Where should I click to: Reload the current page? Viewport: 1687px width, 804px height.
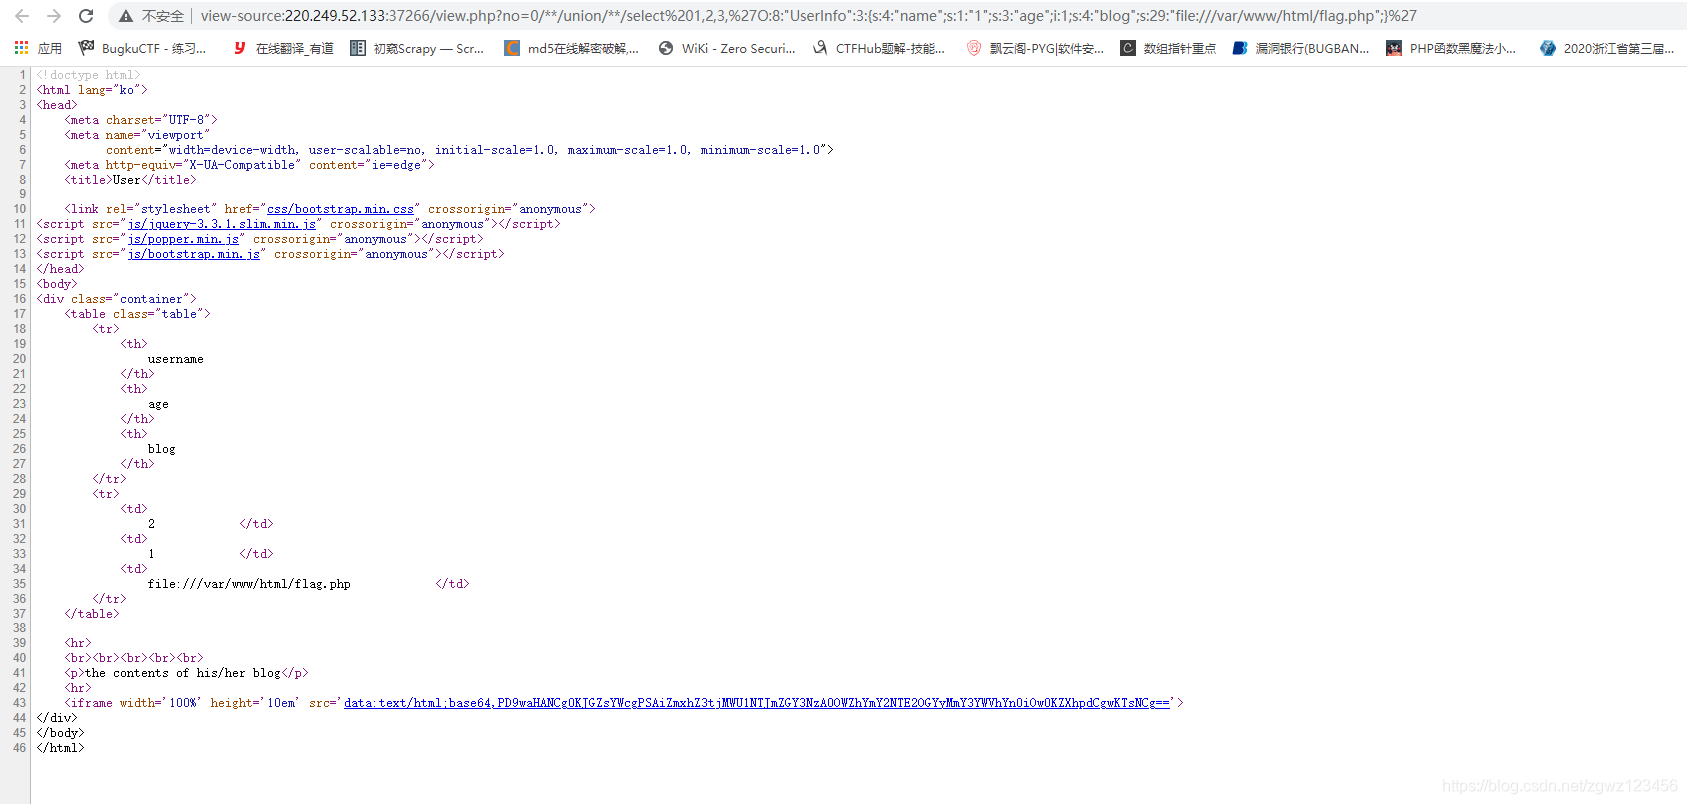[86, 16]
